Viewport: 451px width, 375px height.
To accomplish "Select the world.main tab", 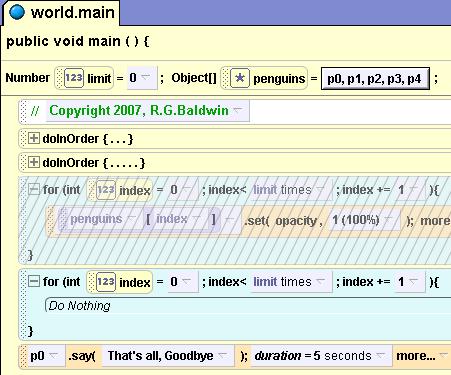I will pos(61,13).
